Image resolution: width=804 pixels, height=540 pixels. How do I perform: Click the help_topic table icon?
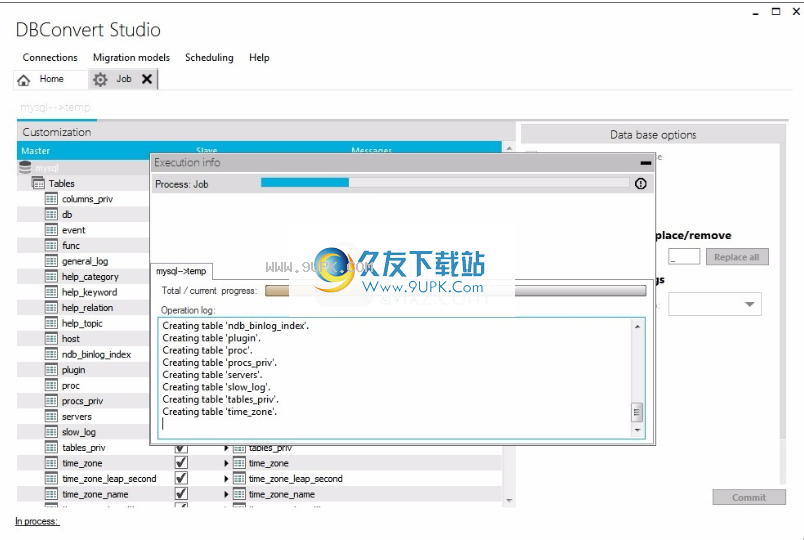coord(51,323)
